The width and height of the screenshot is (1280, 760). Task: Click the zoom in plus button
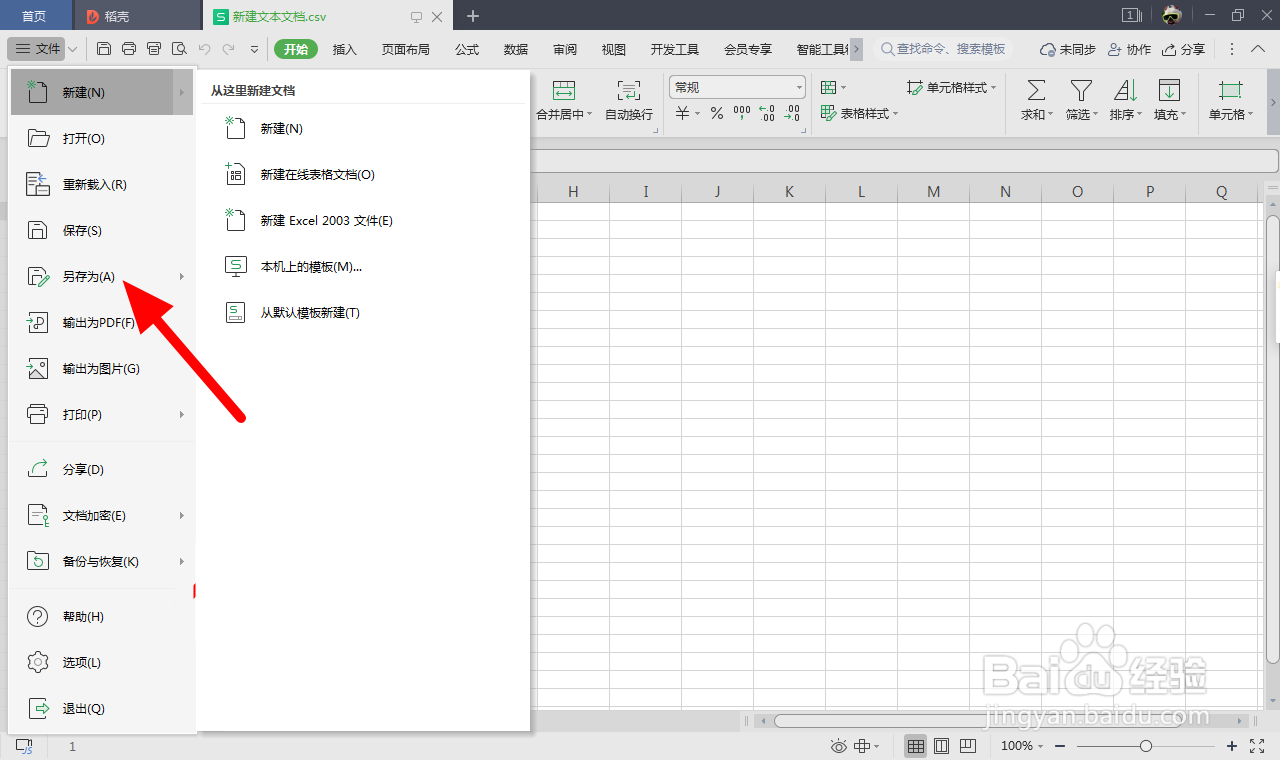point(1232,746)
